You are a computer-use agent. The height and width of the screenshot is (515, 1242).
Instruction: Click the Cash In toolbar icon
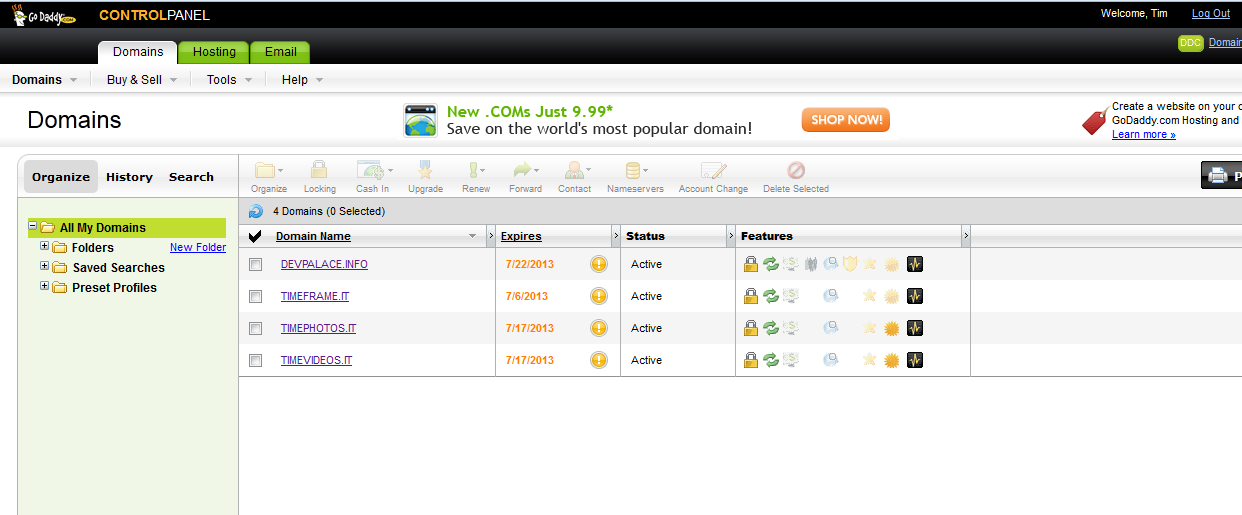pyautogui.click(x=371, y=171)
